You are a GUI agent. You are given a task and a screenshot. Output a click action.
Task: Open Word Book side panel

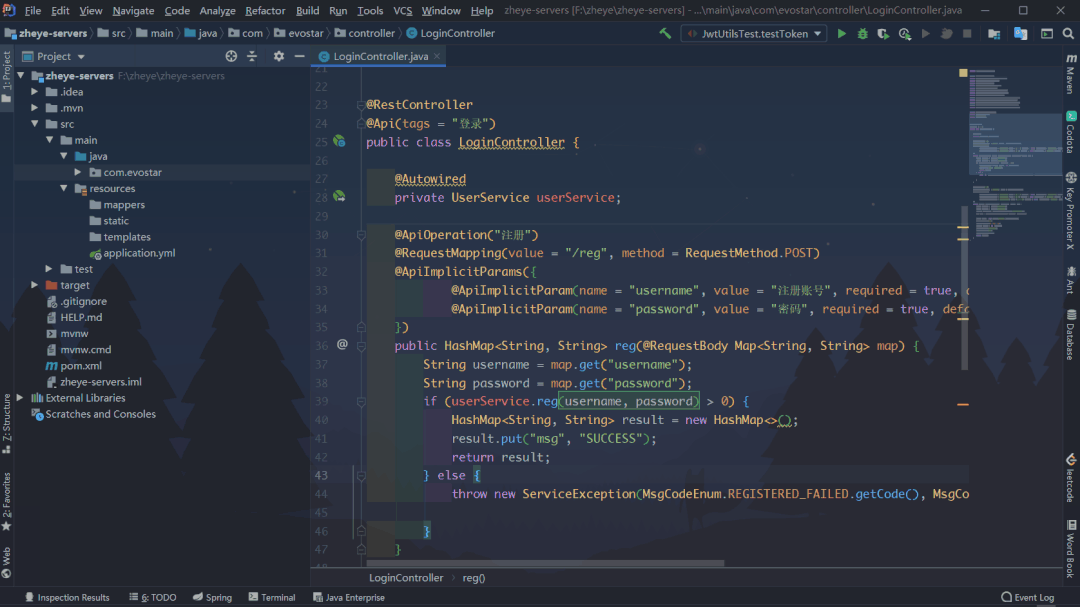[1070, 549]
